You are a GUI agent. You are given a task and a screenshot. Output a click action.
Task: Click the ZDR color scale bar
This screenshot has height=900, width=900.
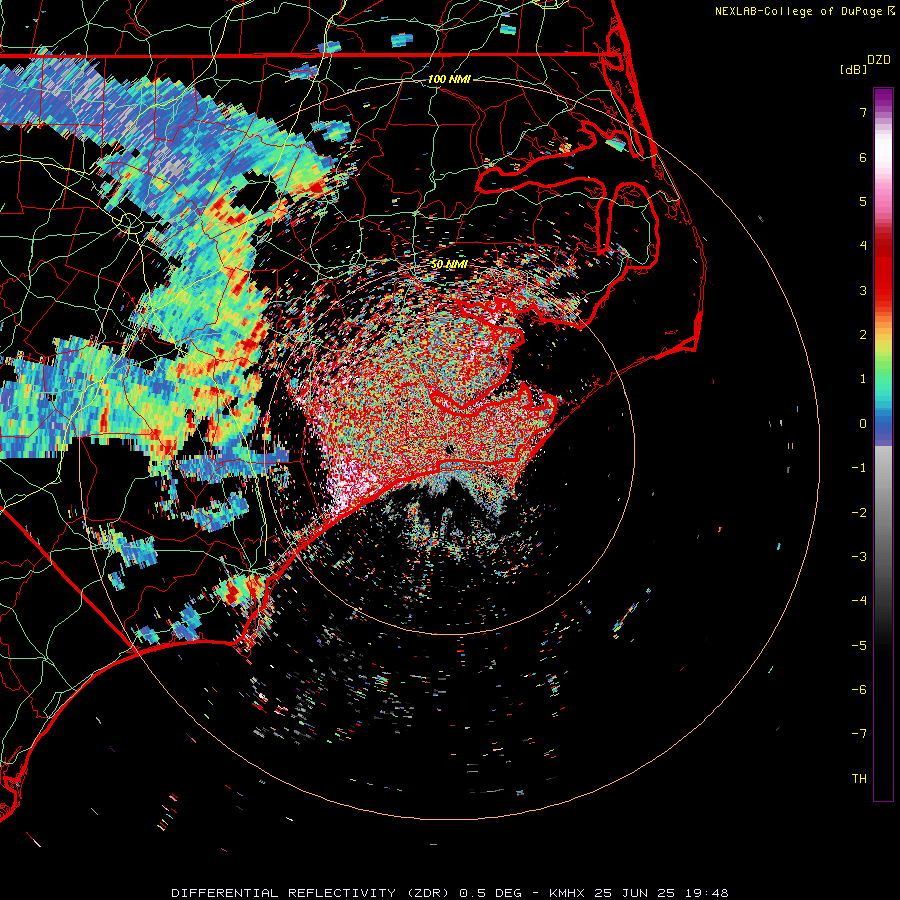[883, 444]
